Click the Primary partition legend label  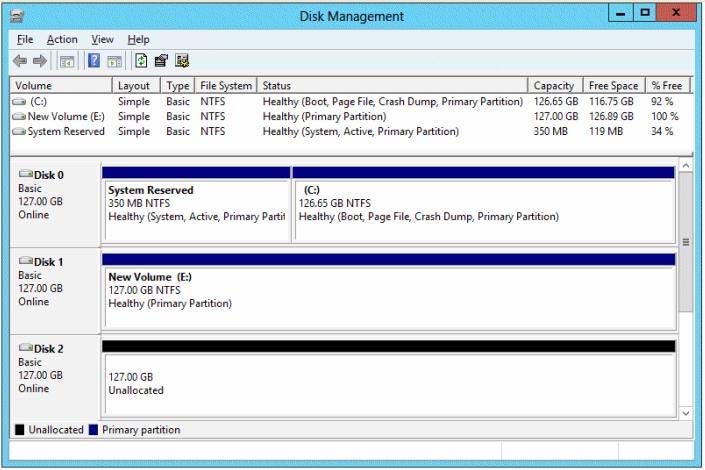[141, 430]
